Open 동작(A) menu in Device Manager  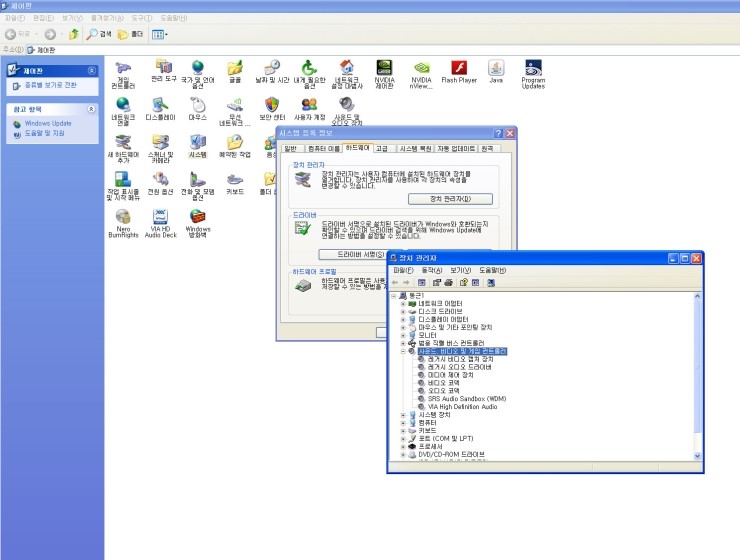coord(431,270)
